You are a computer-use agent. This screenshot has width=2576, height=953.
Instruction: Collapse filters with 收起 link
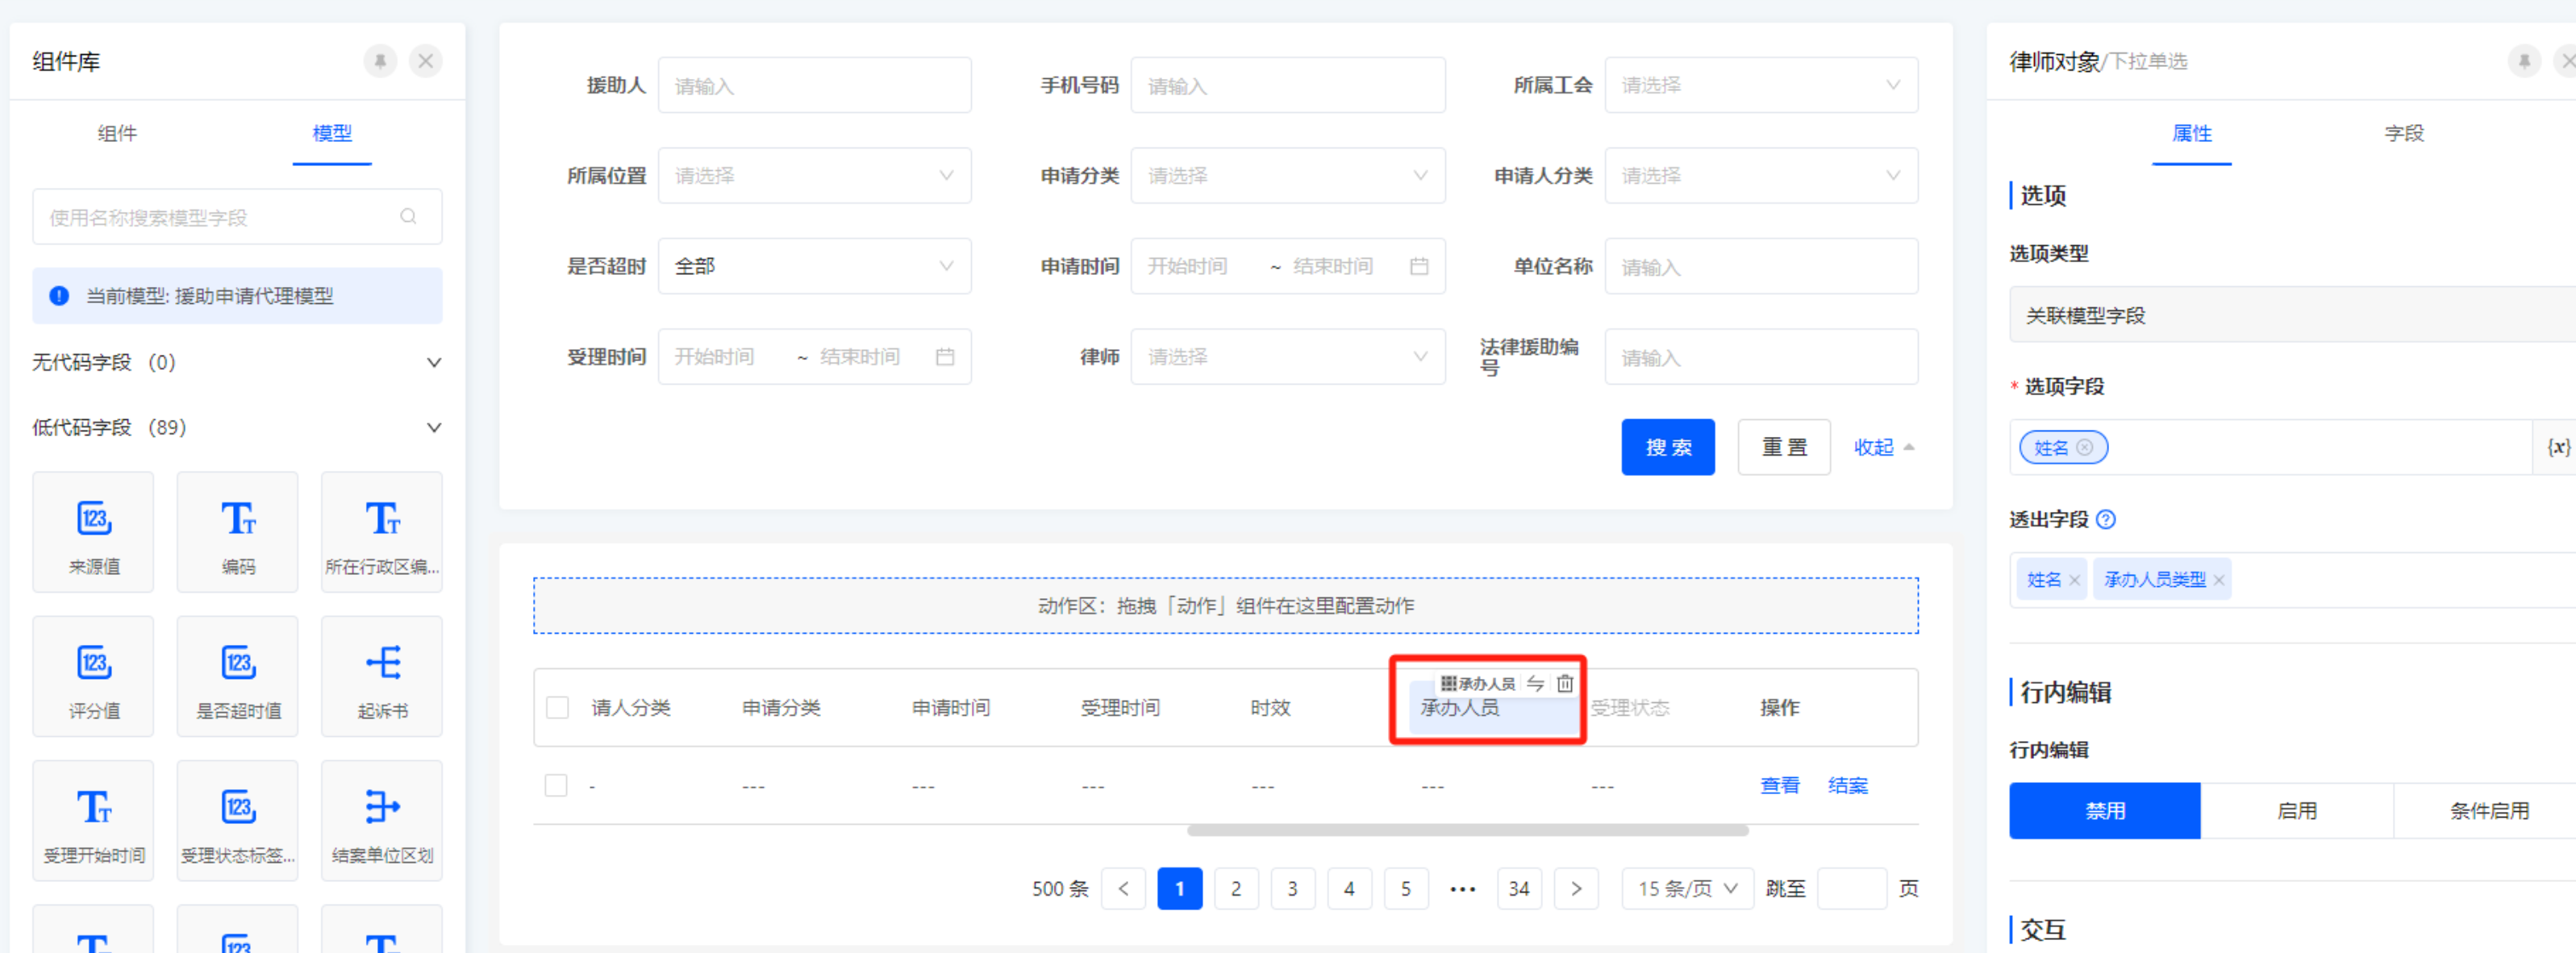tap(1884, 447)
